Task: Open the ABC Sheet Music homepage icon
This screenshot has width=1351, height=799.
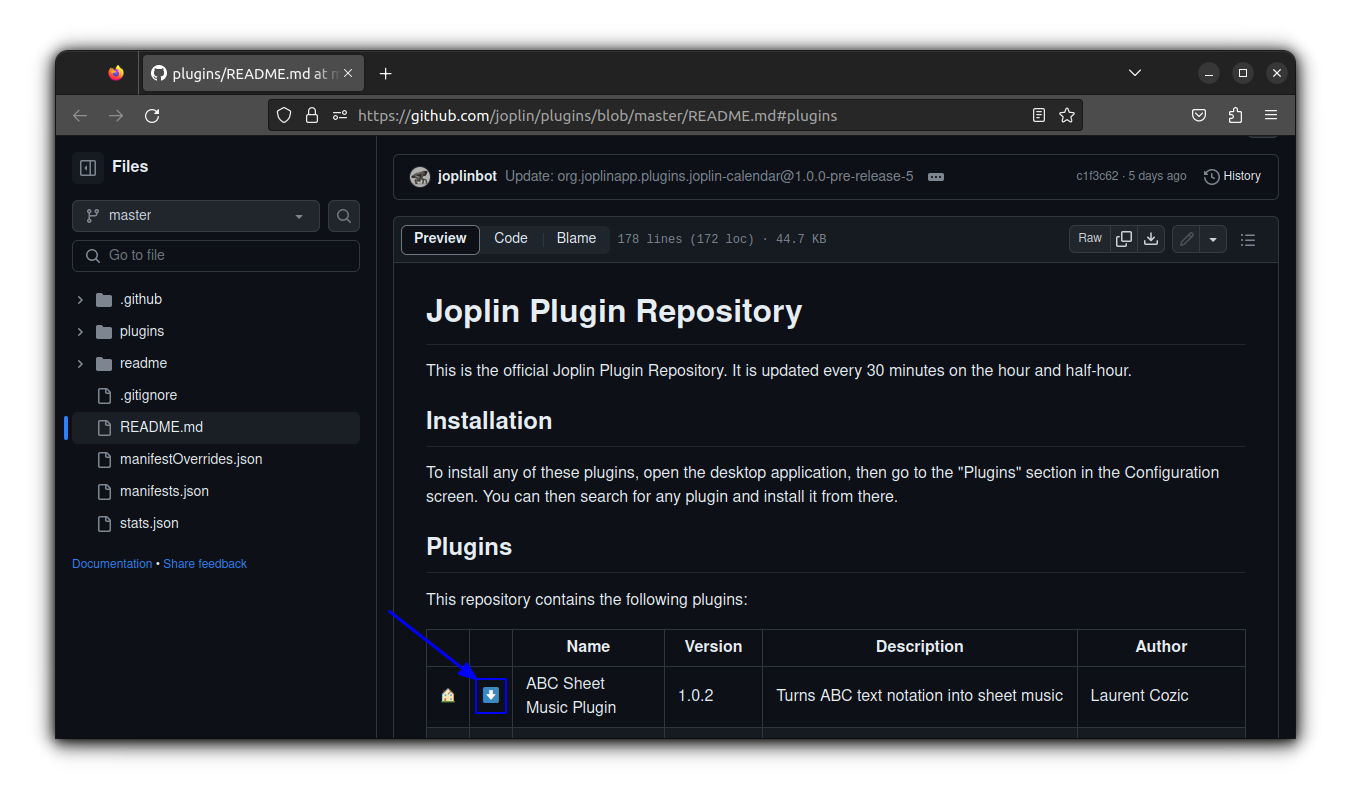Action: 448,695
